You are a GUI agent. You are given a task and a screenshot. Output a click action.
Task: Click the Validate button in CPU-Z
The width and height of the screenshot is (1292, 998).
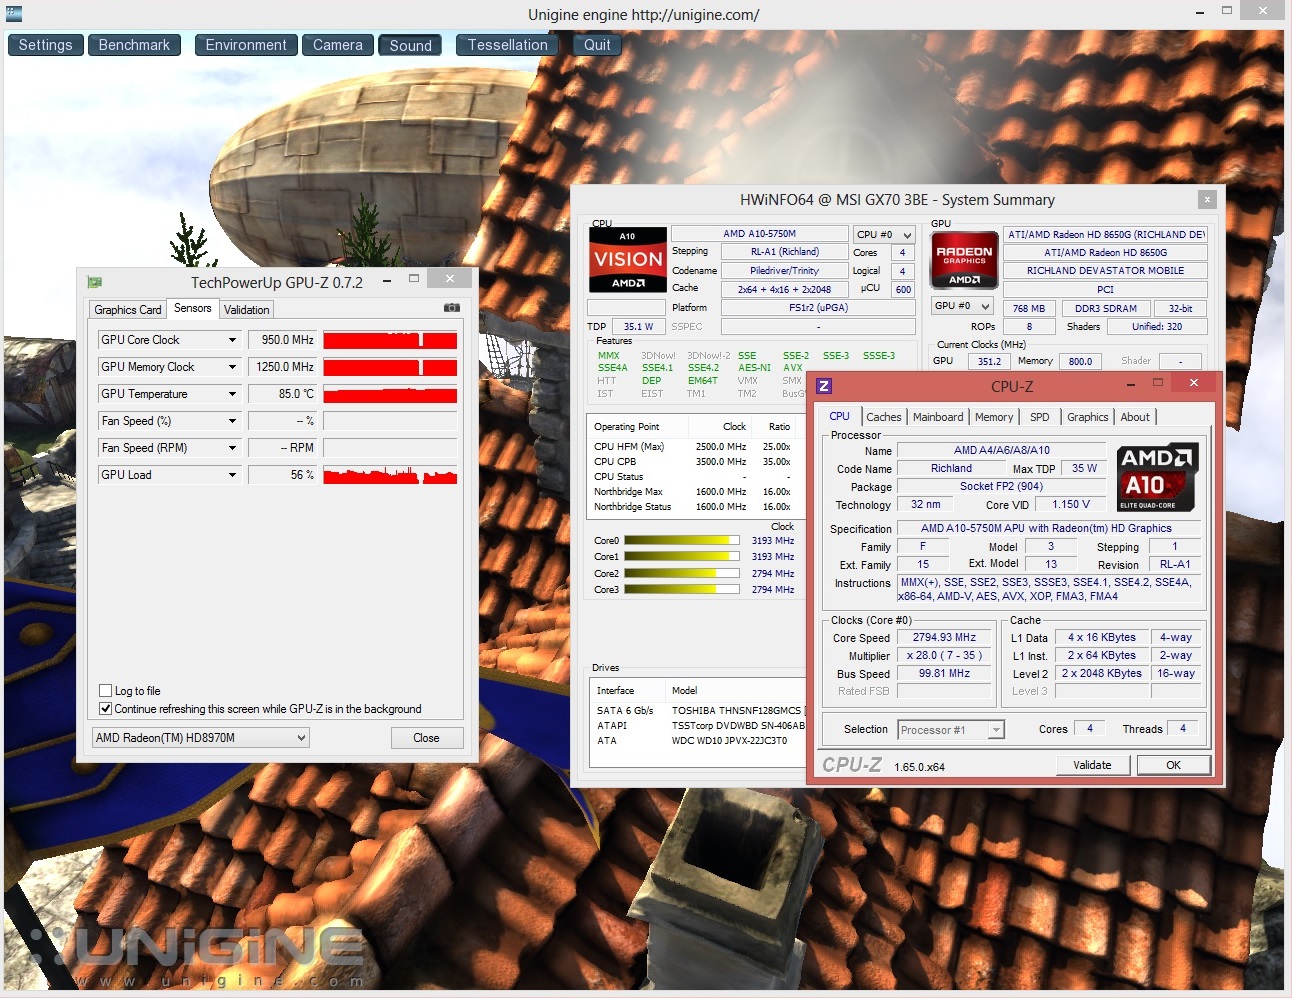[x=1092, y=765]
